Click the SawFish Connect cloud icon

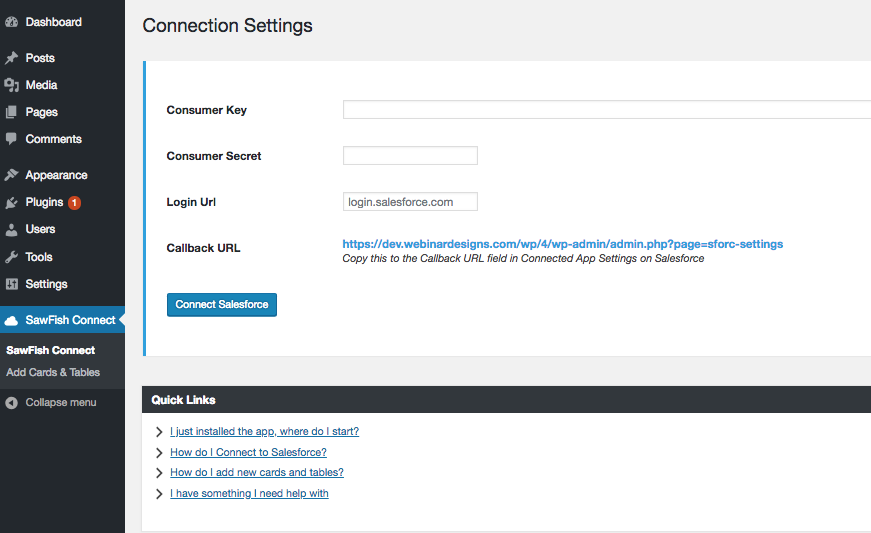[x=11, y=320]
